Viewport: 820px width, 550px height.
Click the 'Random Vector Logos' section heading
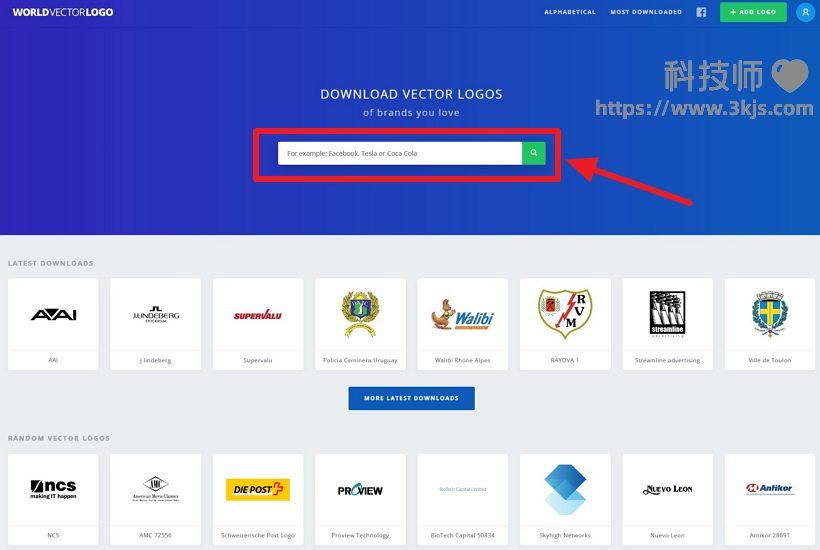click(x=59, y=439)
